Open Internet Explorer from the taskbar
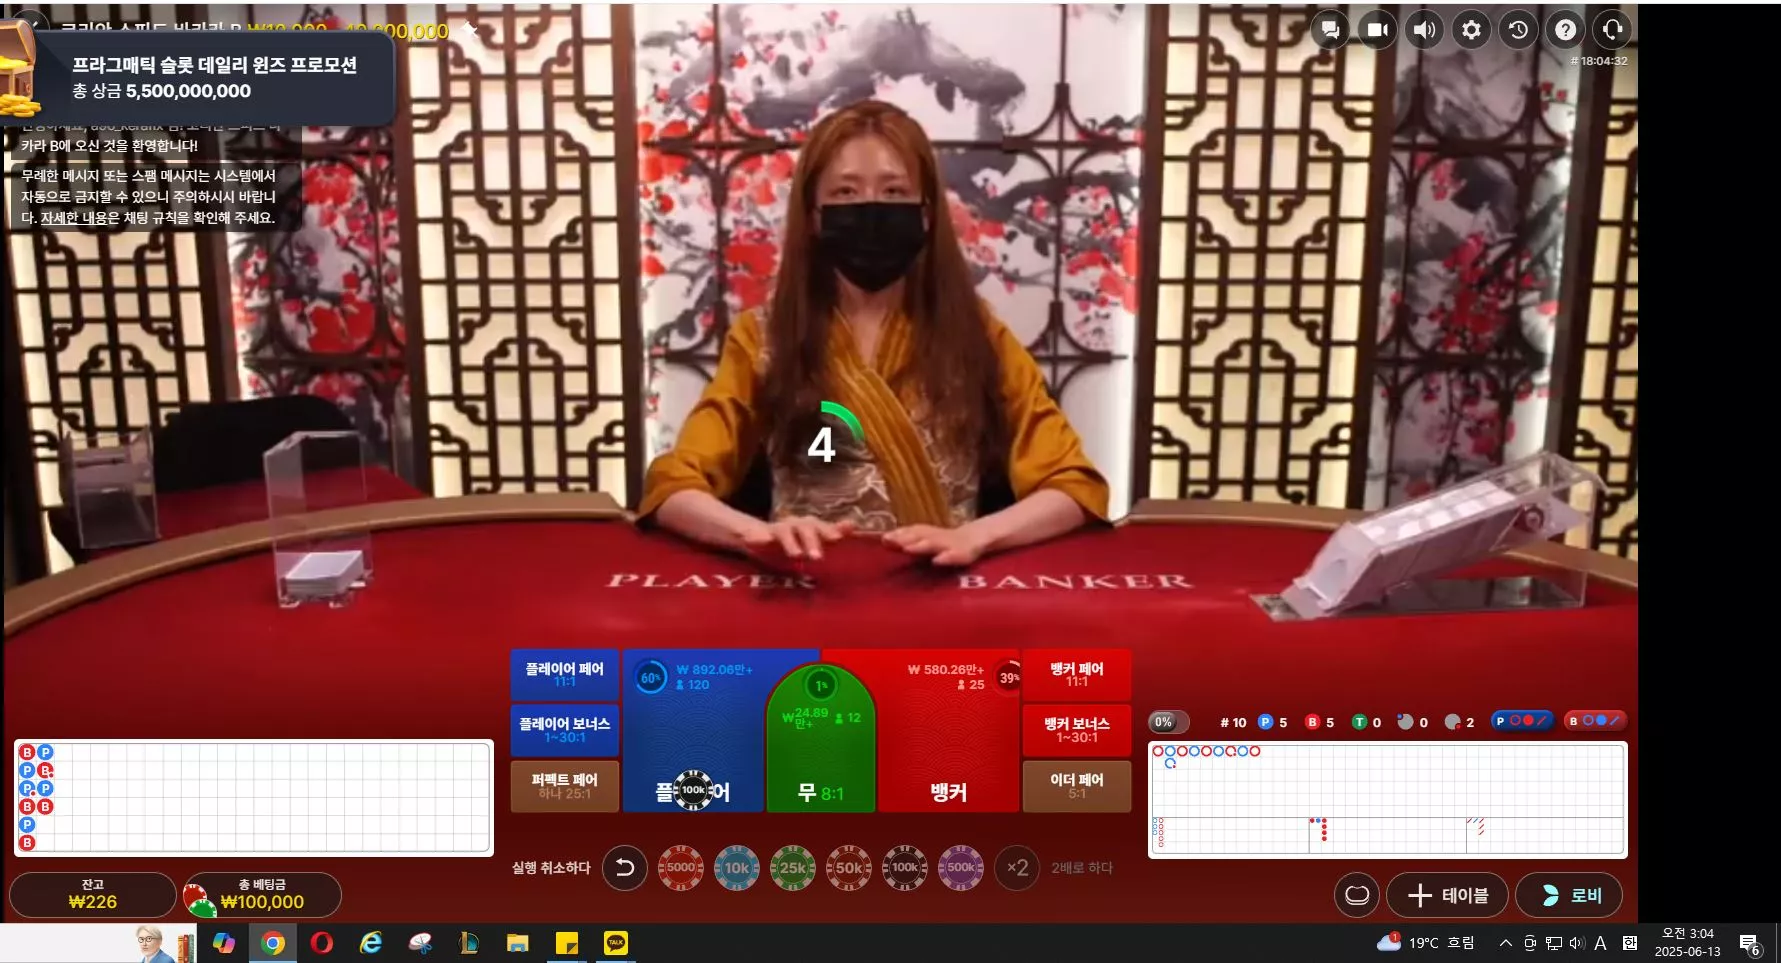Viewport: 1781px width, 963px height. 370,943
